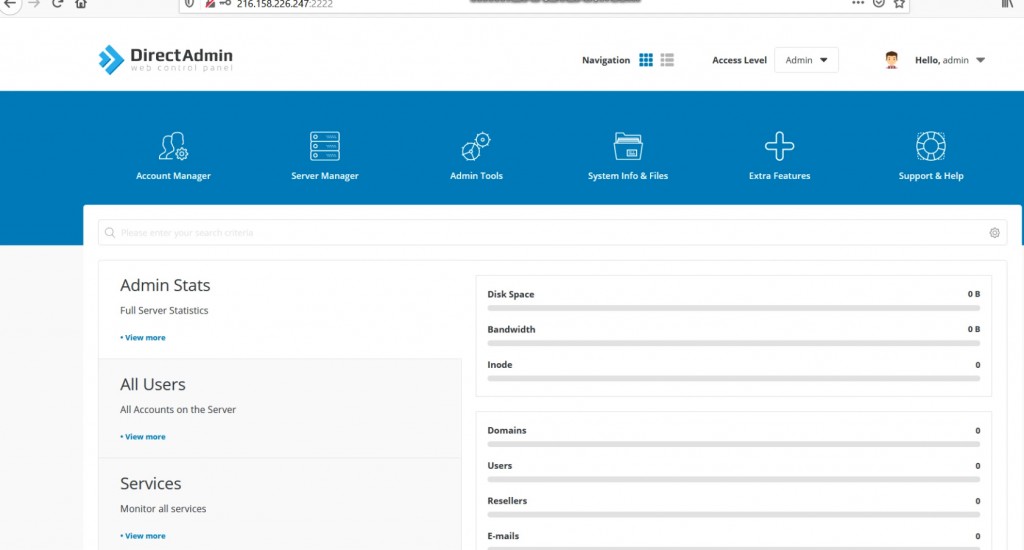The image size is (1024, 550).
Task: Switch navigation to list view icon
Action: tap(667, 60)
